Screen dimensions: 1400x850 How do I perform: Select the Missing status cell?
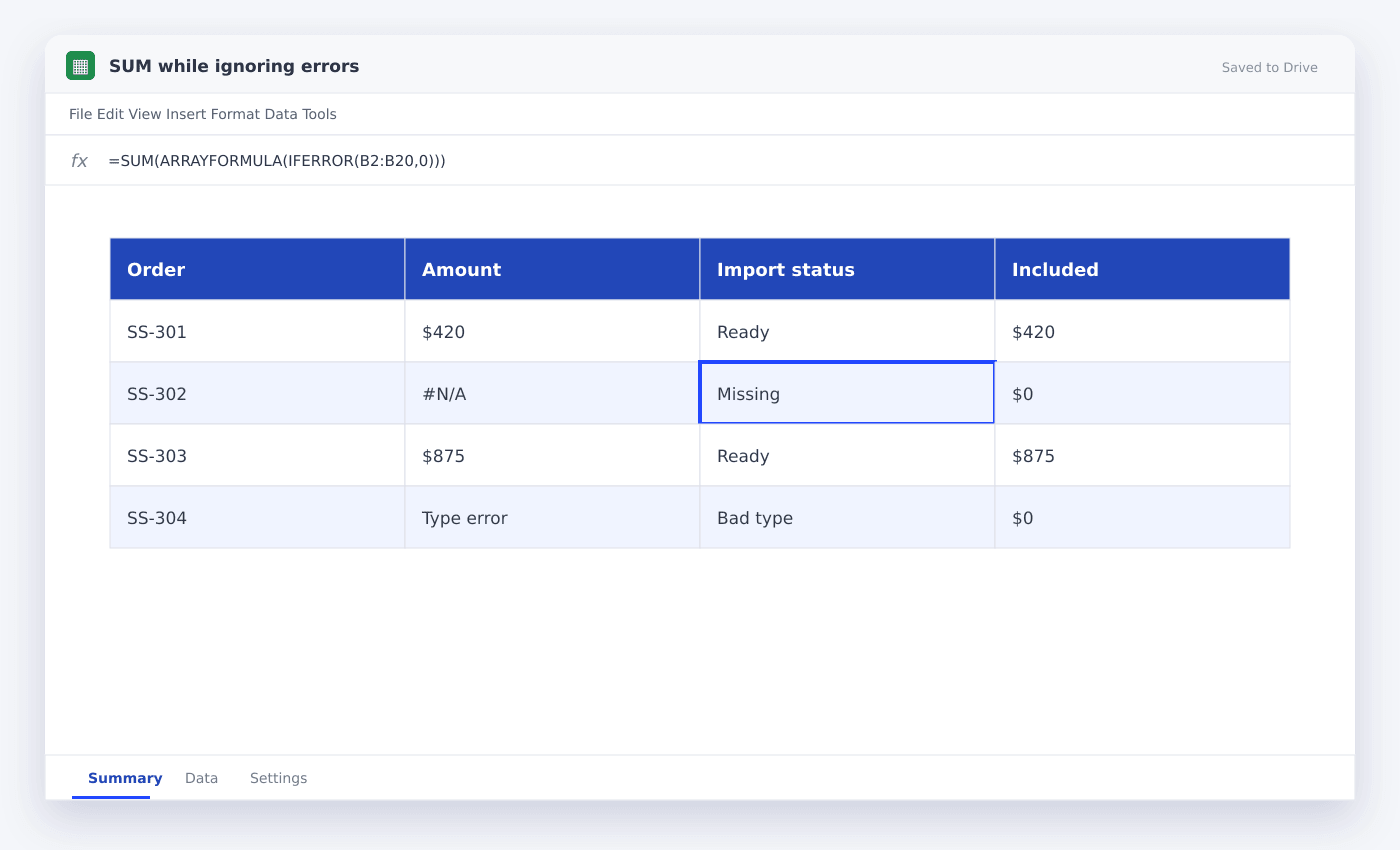(847, 393)
